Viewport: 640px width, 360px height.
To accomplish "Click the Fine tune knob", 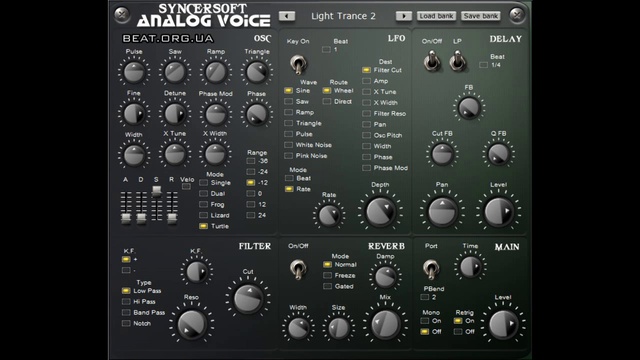I will (134, 113).
